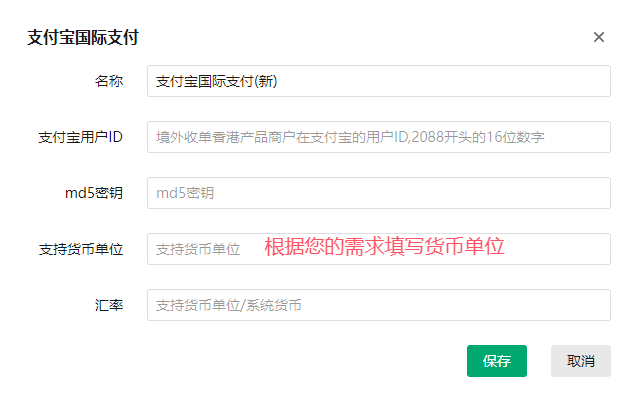Click the placeholder mentioning 2088开头的16位数字
634x402 pixels.
click(x=350, y=137)
